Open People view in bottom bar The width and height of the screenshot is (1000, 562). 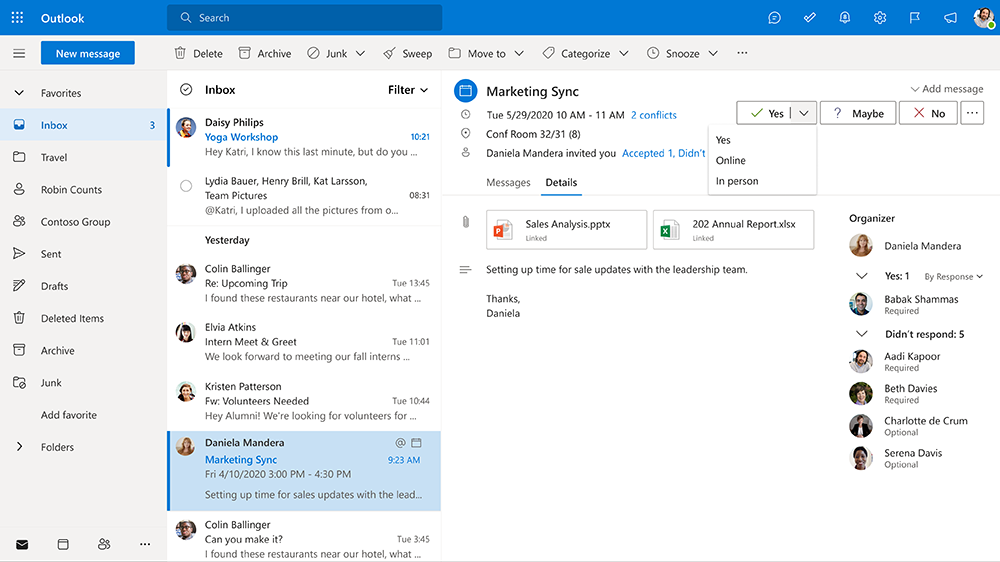(104, 544)
